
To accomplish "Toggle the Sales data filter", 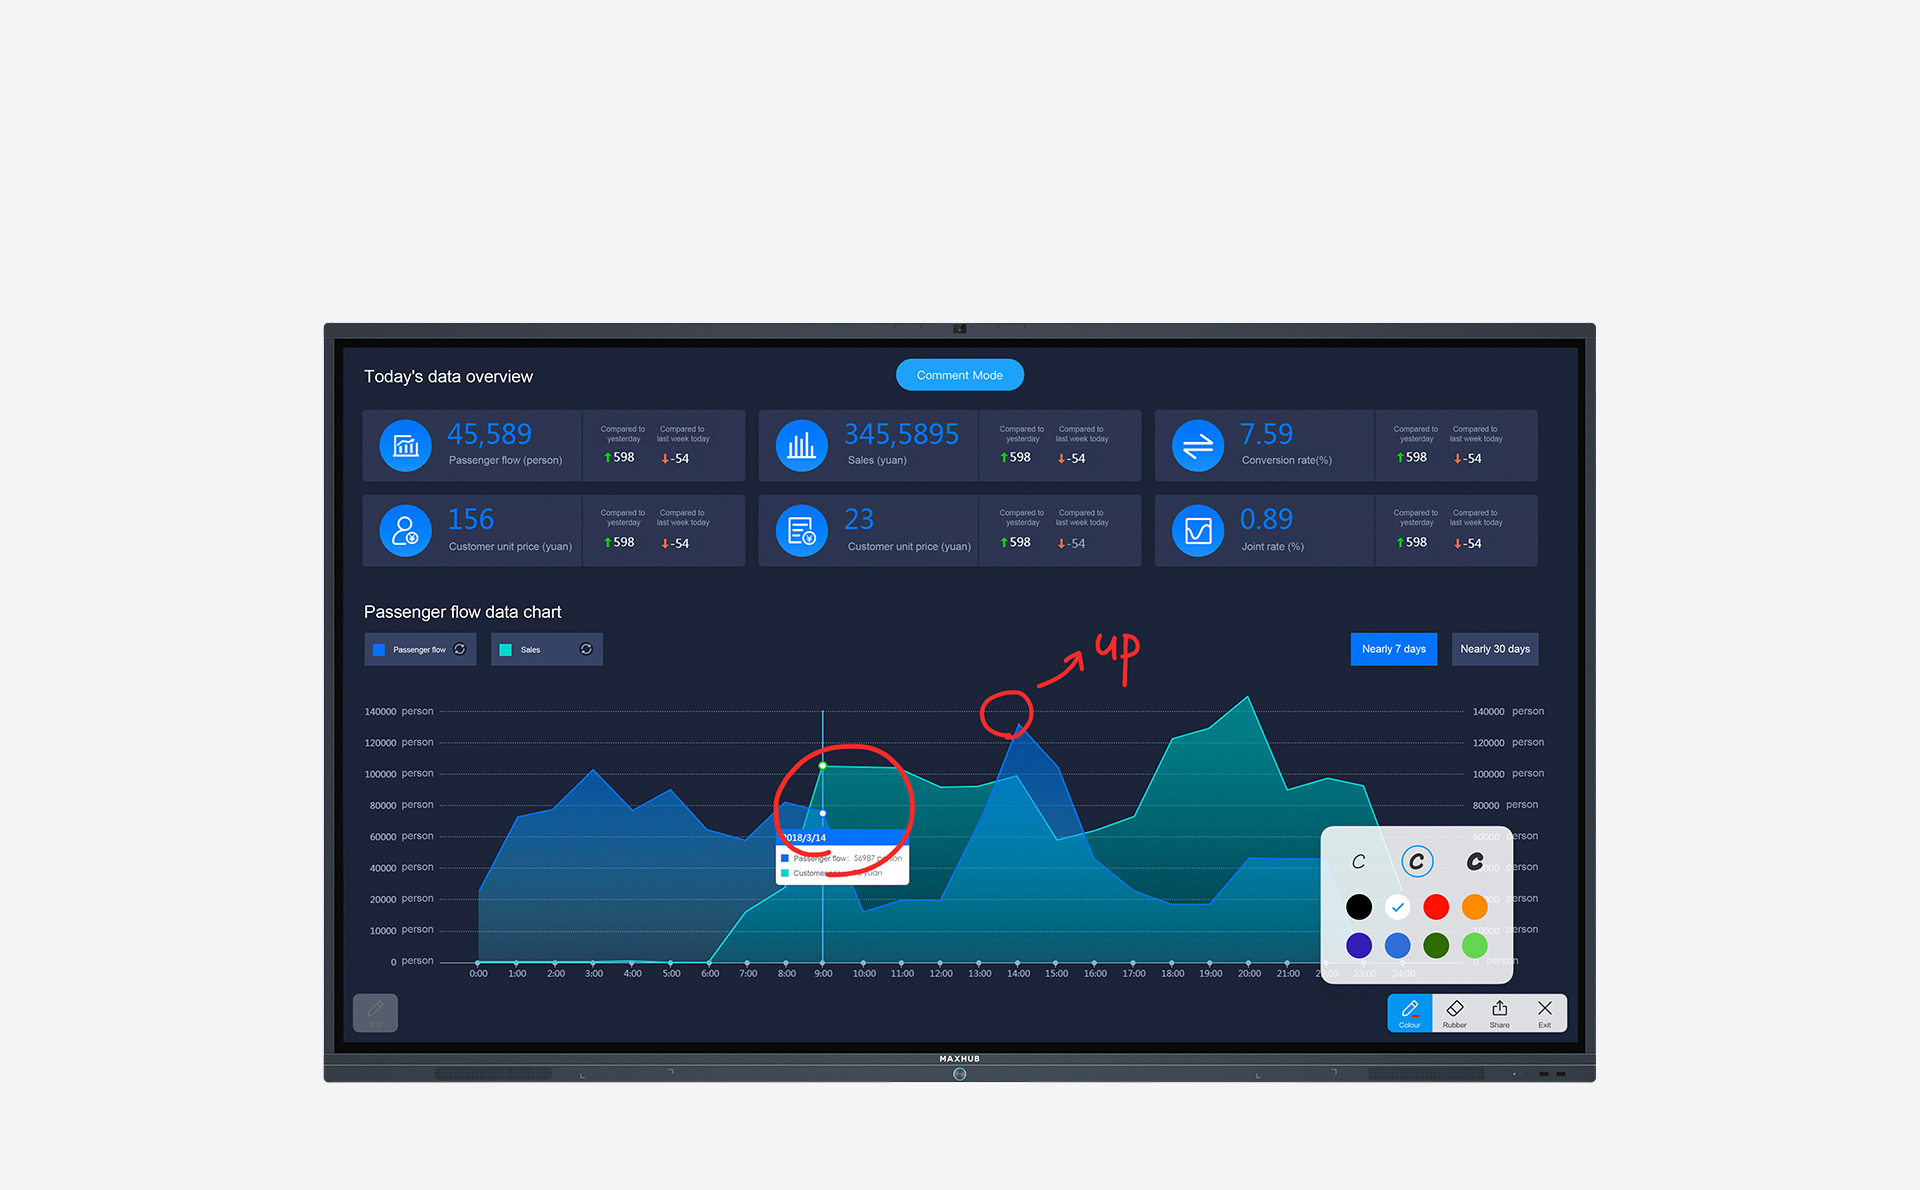I will (543, 650).
